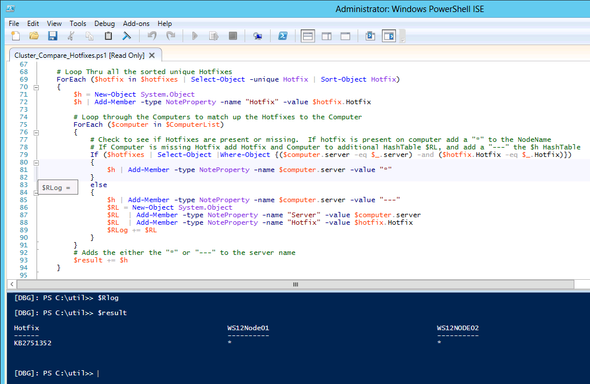Click the Open script folder icon
The image size is (590, 384).
34,36
